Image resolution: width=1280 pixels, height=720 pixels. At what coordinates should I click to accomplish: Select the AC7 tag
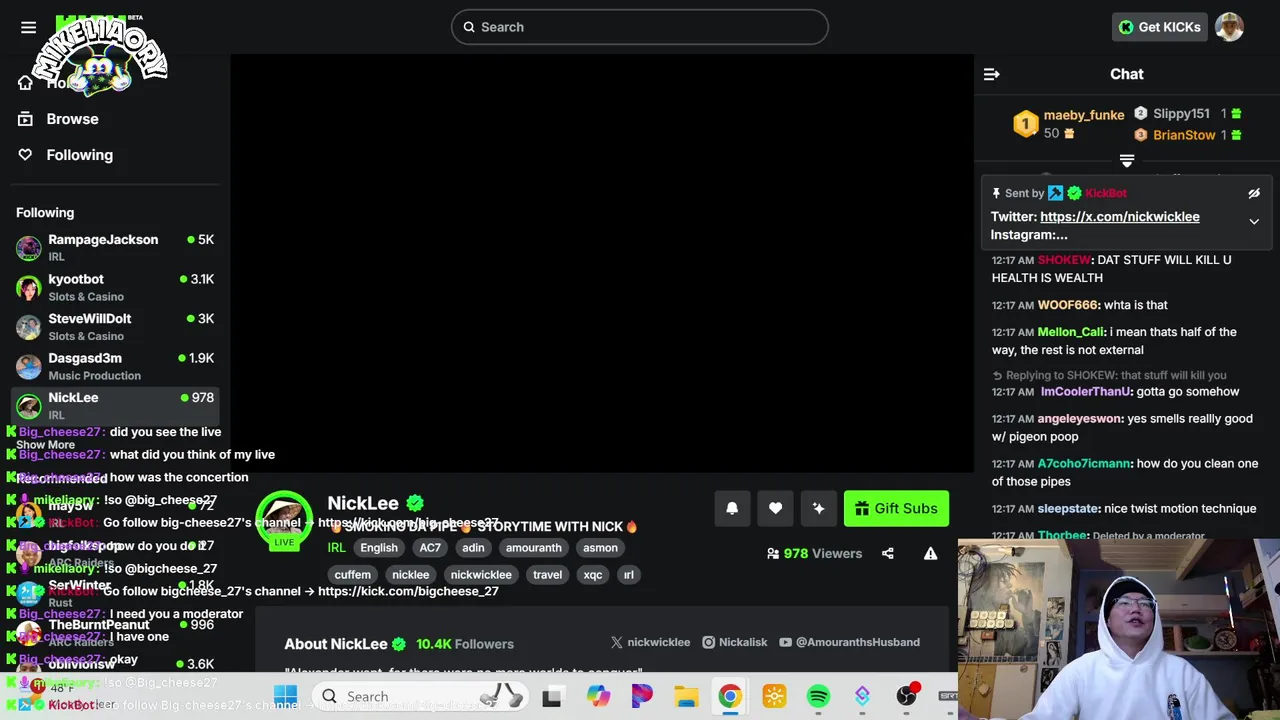[430, 547]
